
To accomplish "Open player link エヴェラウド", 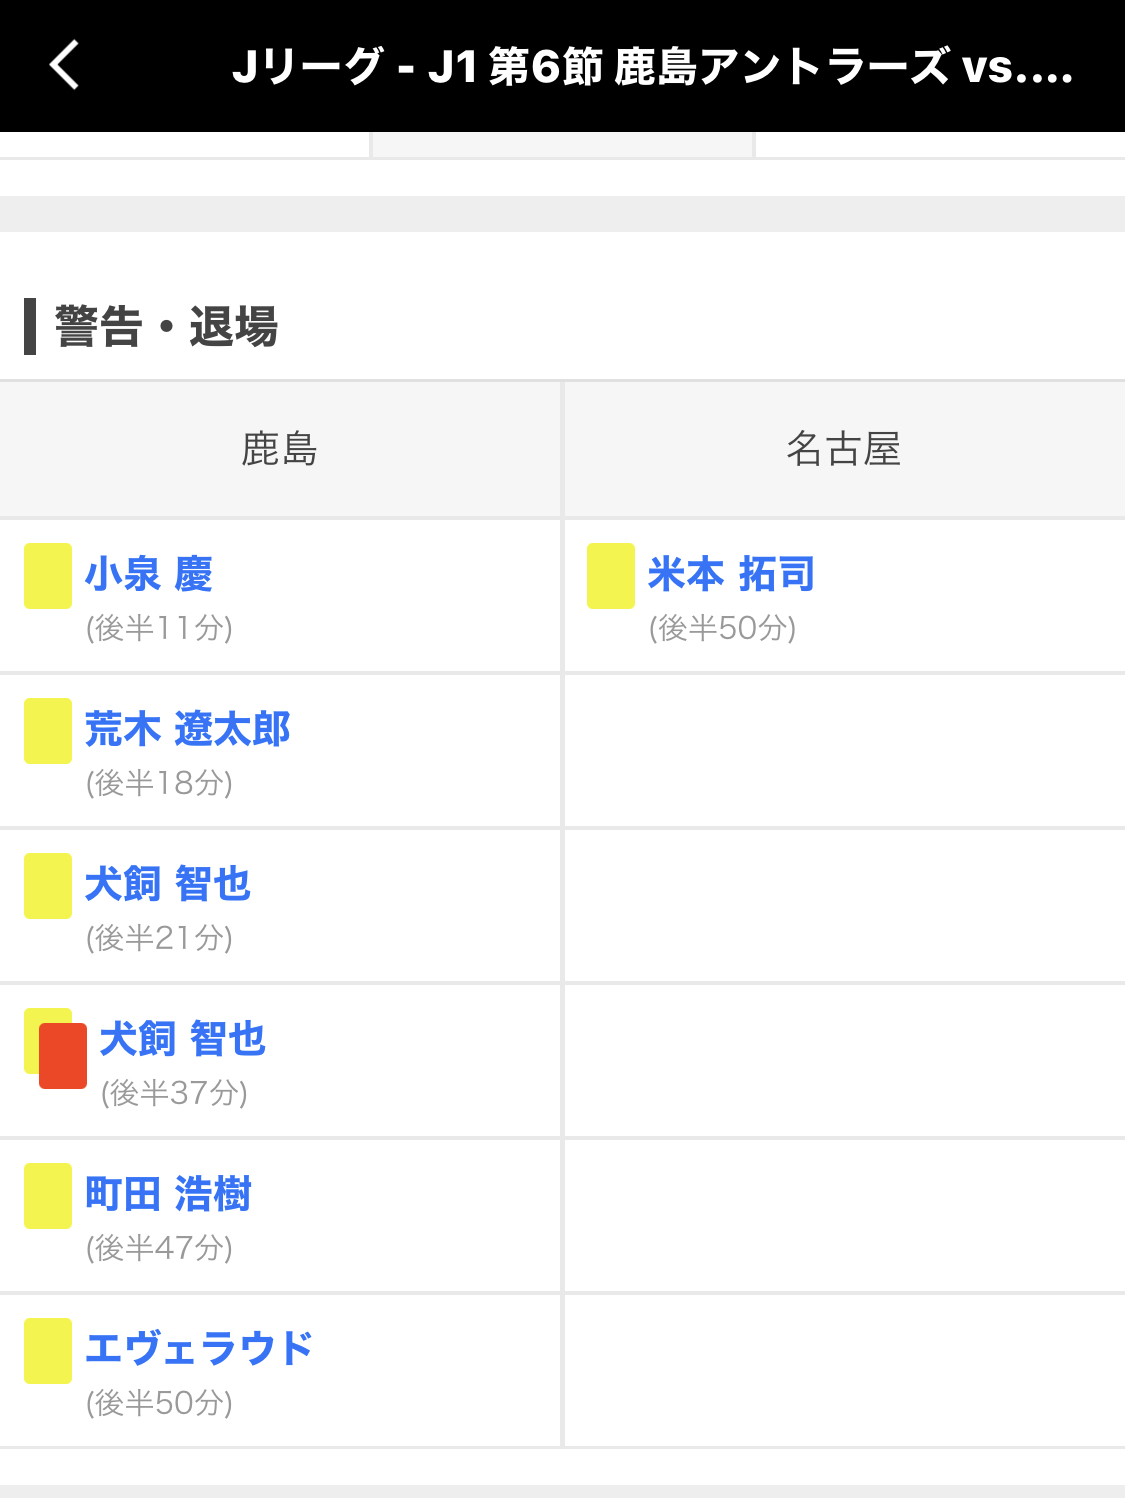I will click(199, 1350).
